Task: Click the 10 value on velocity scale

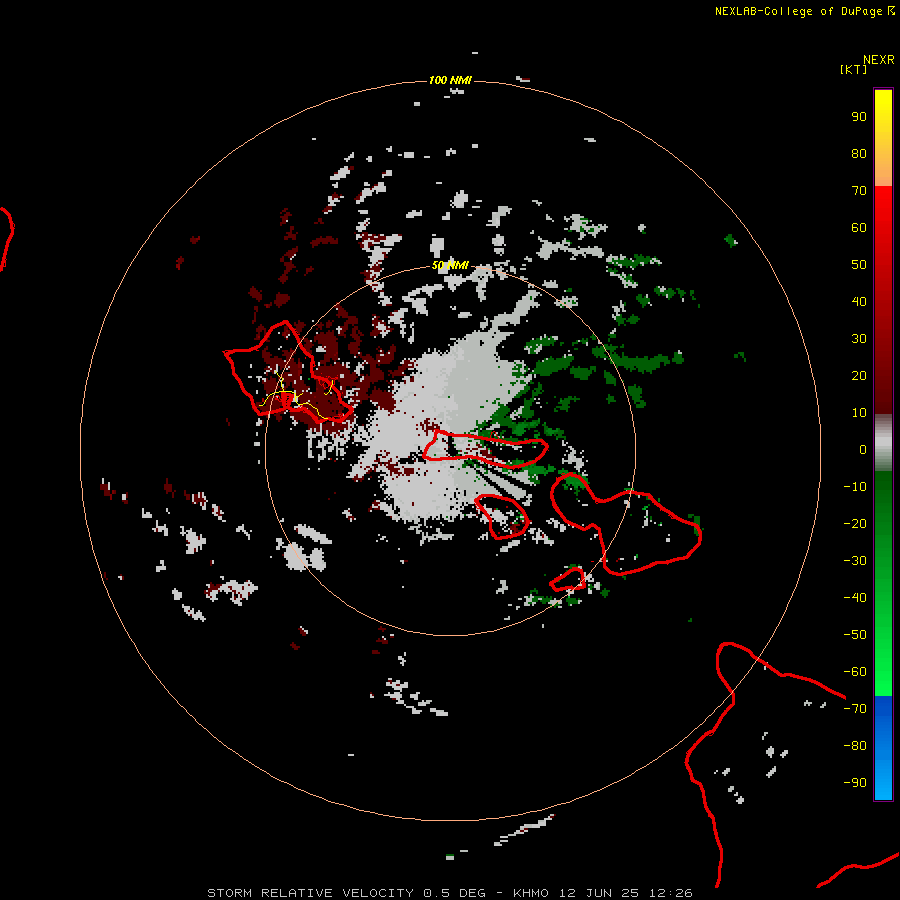Action: pyautogui.click(x=859, y=413)
